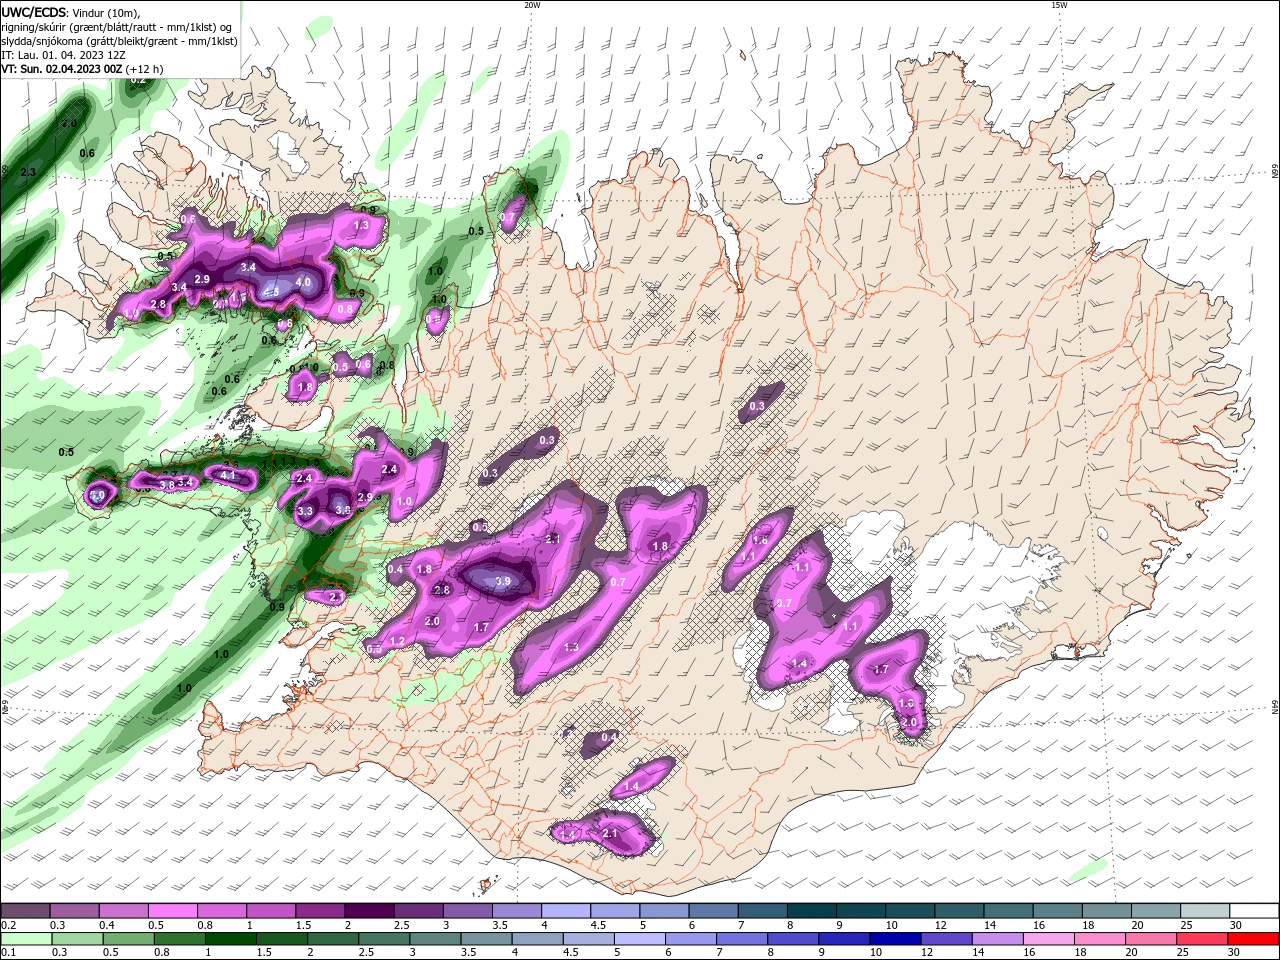Click the "slydda/snjókoma" legend description line
This screenshot has height=960, width=1280.
[119, 41]
